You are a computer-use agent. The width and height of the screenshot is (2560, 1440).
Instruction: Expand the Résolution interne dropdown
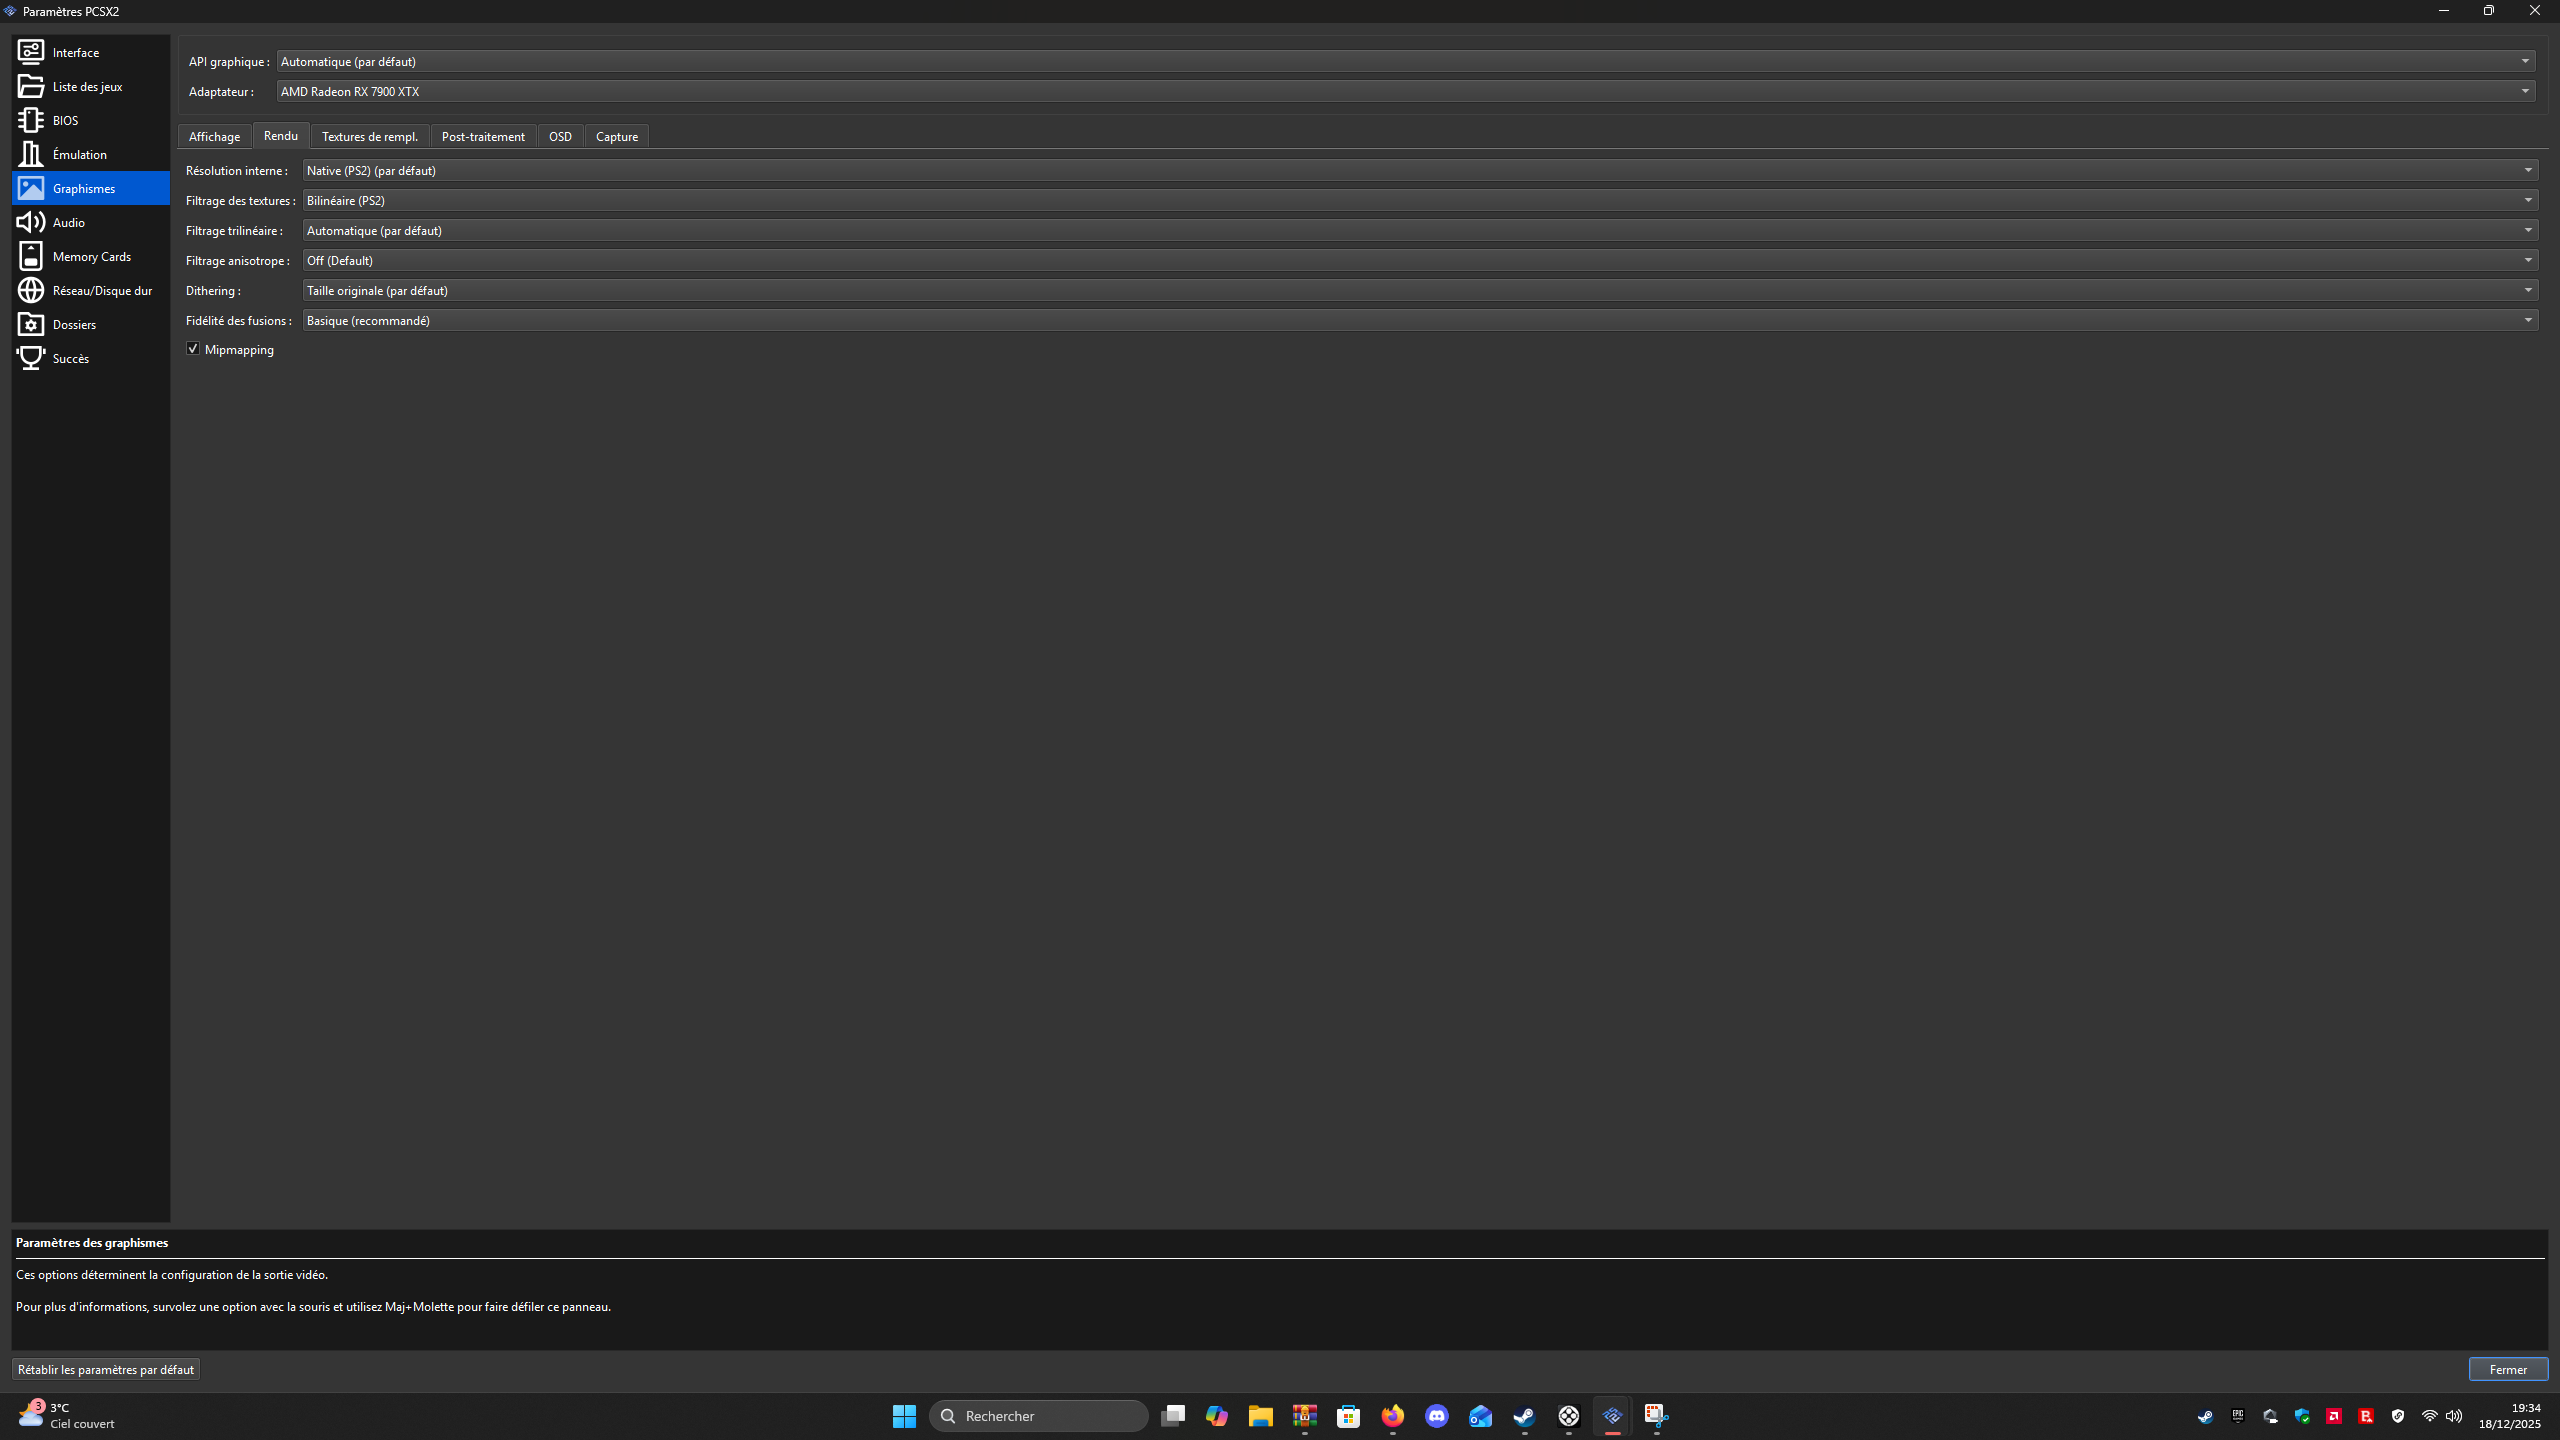pyautogui.click(x=1420, y=170)
